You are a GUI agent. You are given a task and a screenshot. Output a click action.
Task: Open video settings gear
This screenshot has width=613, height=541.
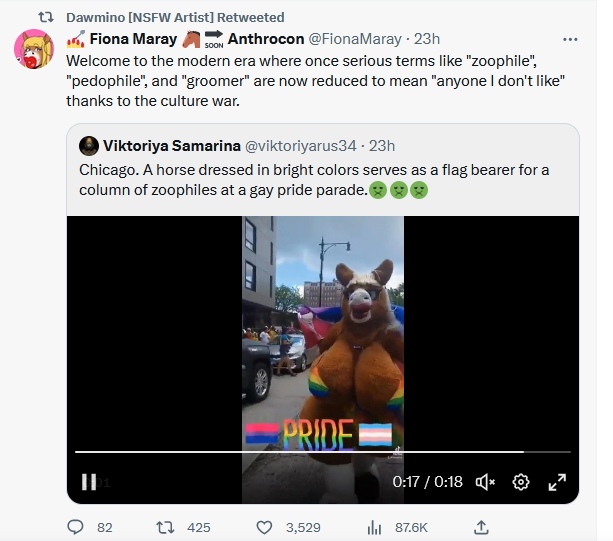pos(520,481)
